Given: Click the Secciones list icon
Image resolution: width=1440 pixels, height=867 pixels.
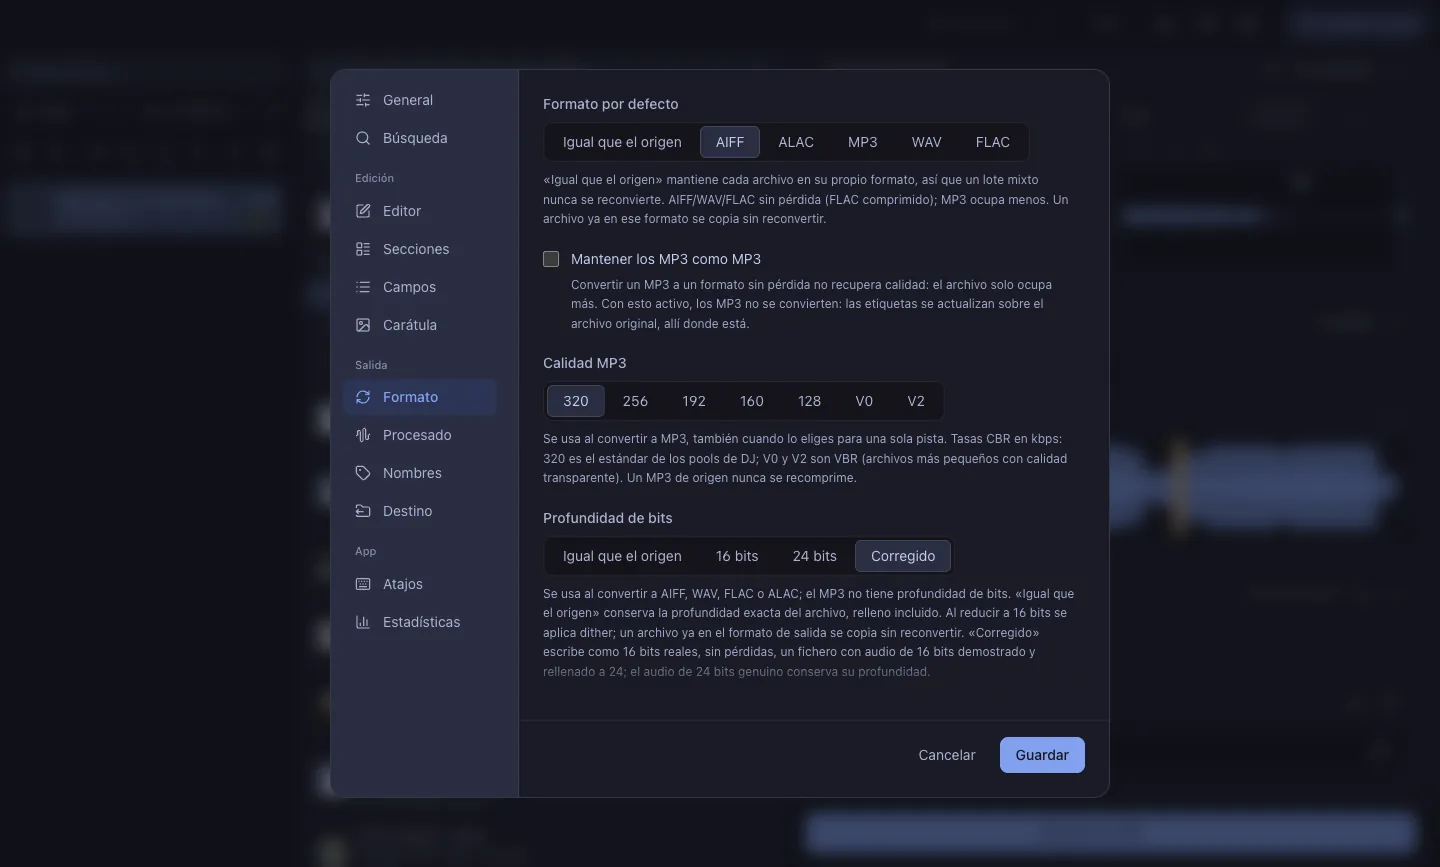Looking at the screenshot, I should [363, 249].
